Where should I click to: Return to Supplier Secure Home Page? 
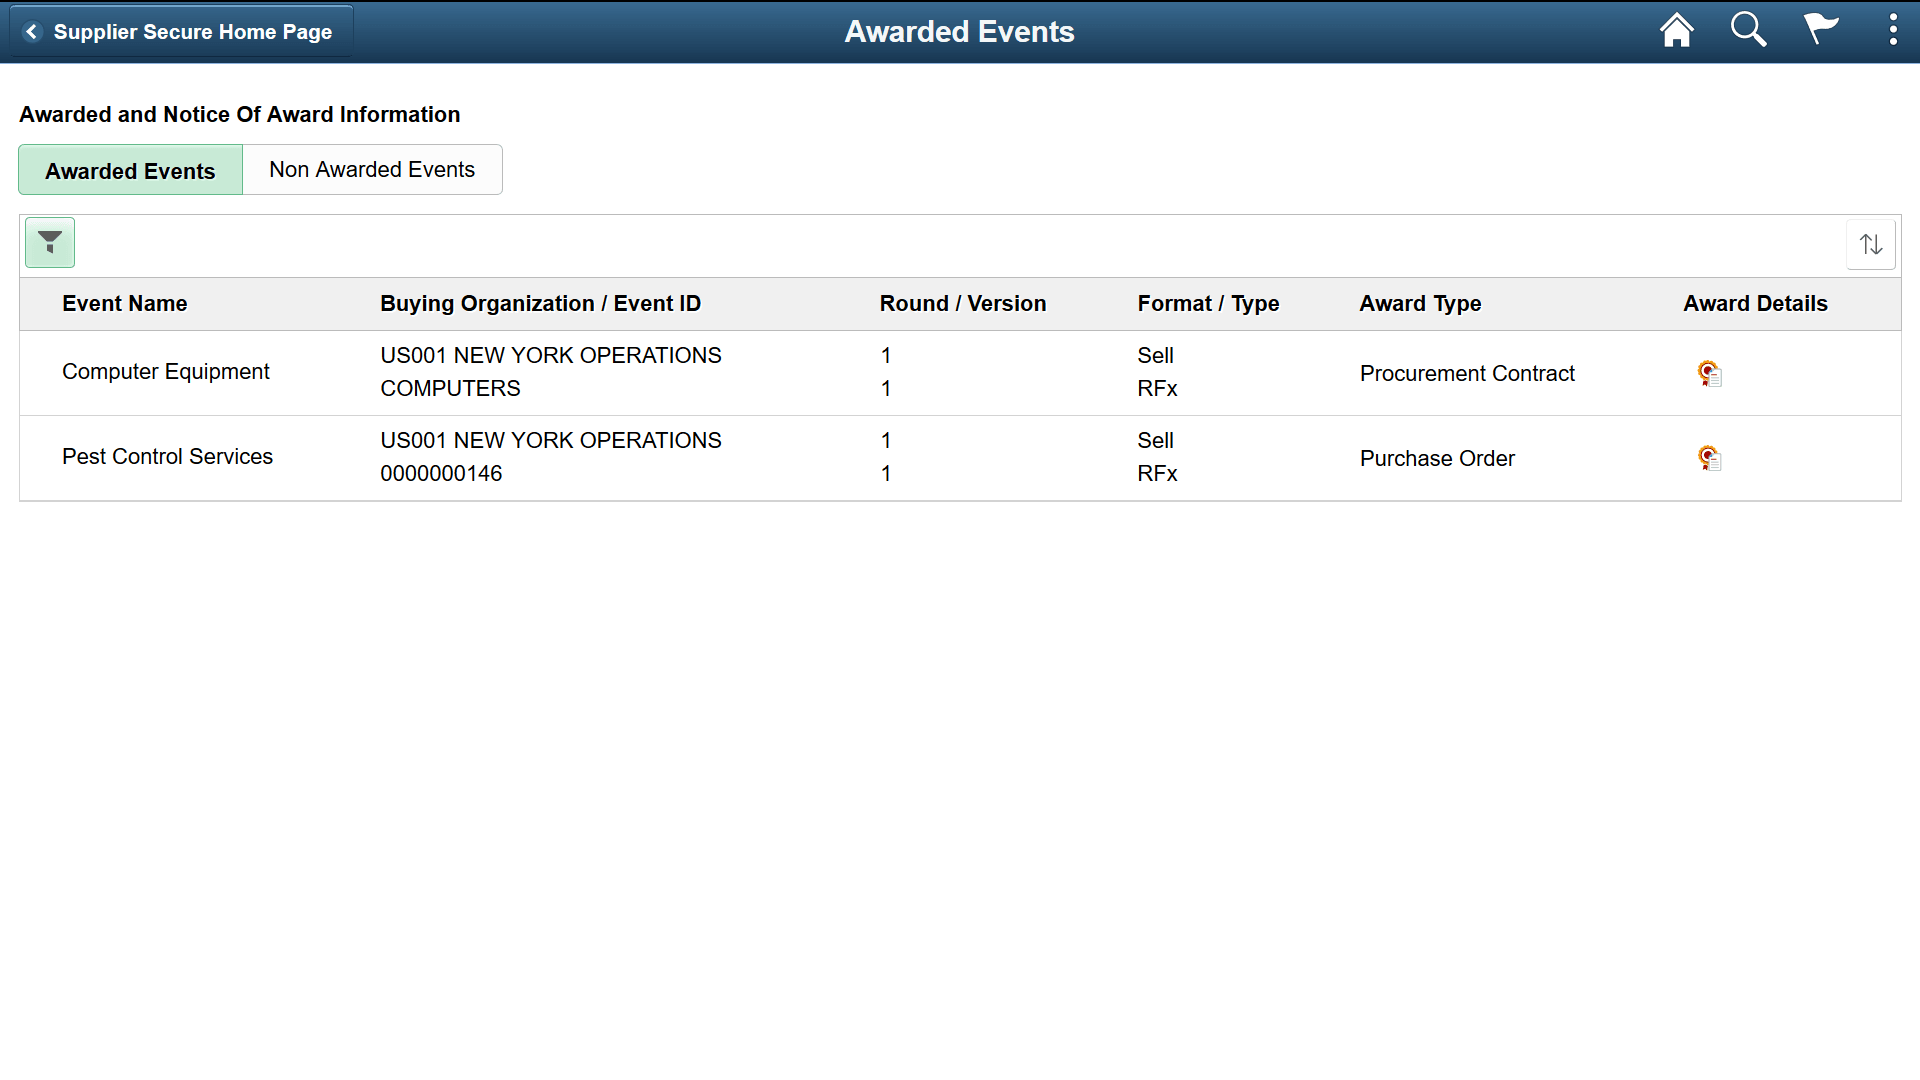pos(194,31)
